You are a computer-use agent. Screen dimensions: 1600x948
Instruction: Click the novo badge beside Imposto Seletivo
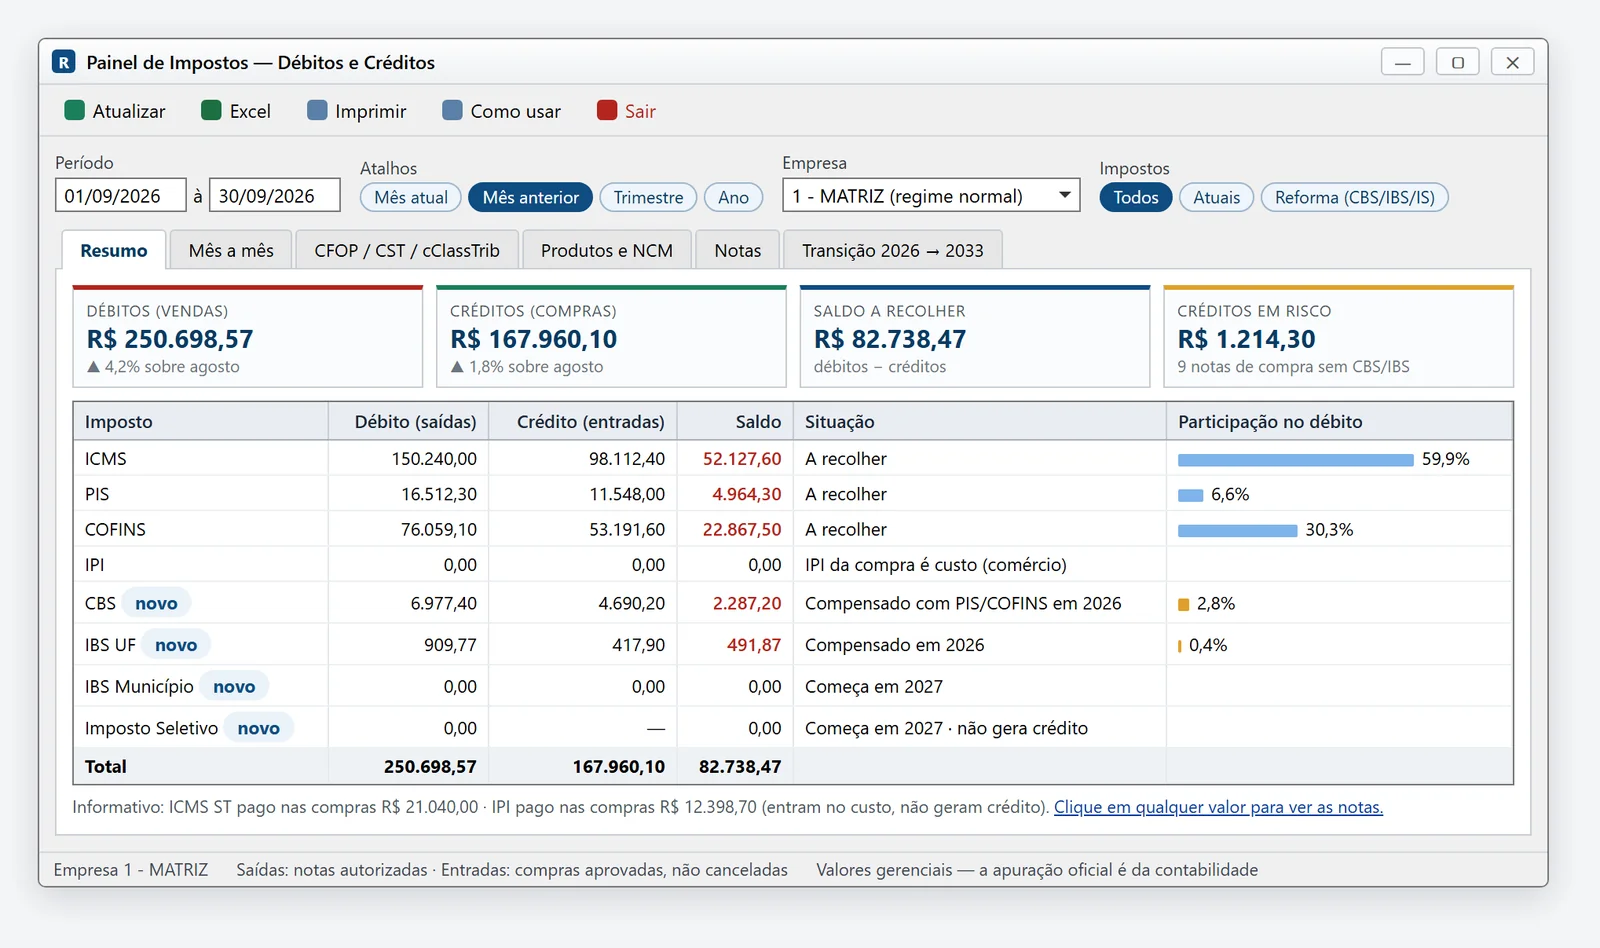258,728
